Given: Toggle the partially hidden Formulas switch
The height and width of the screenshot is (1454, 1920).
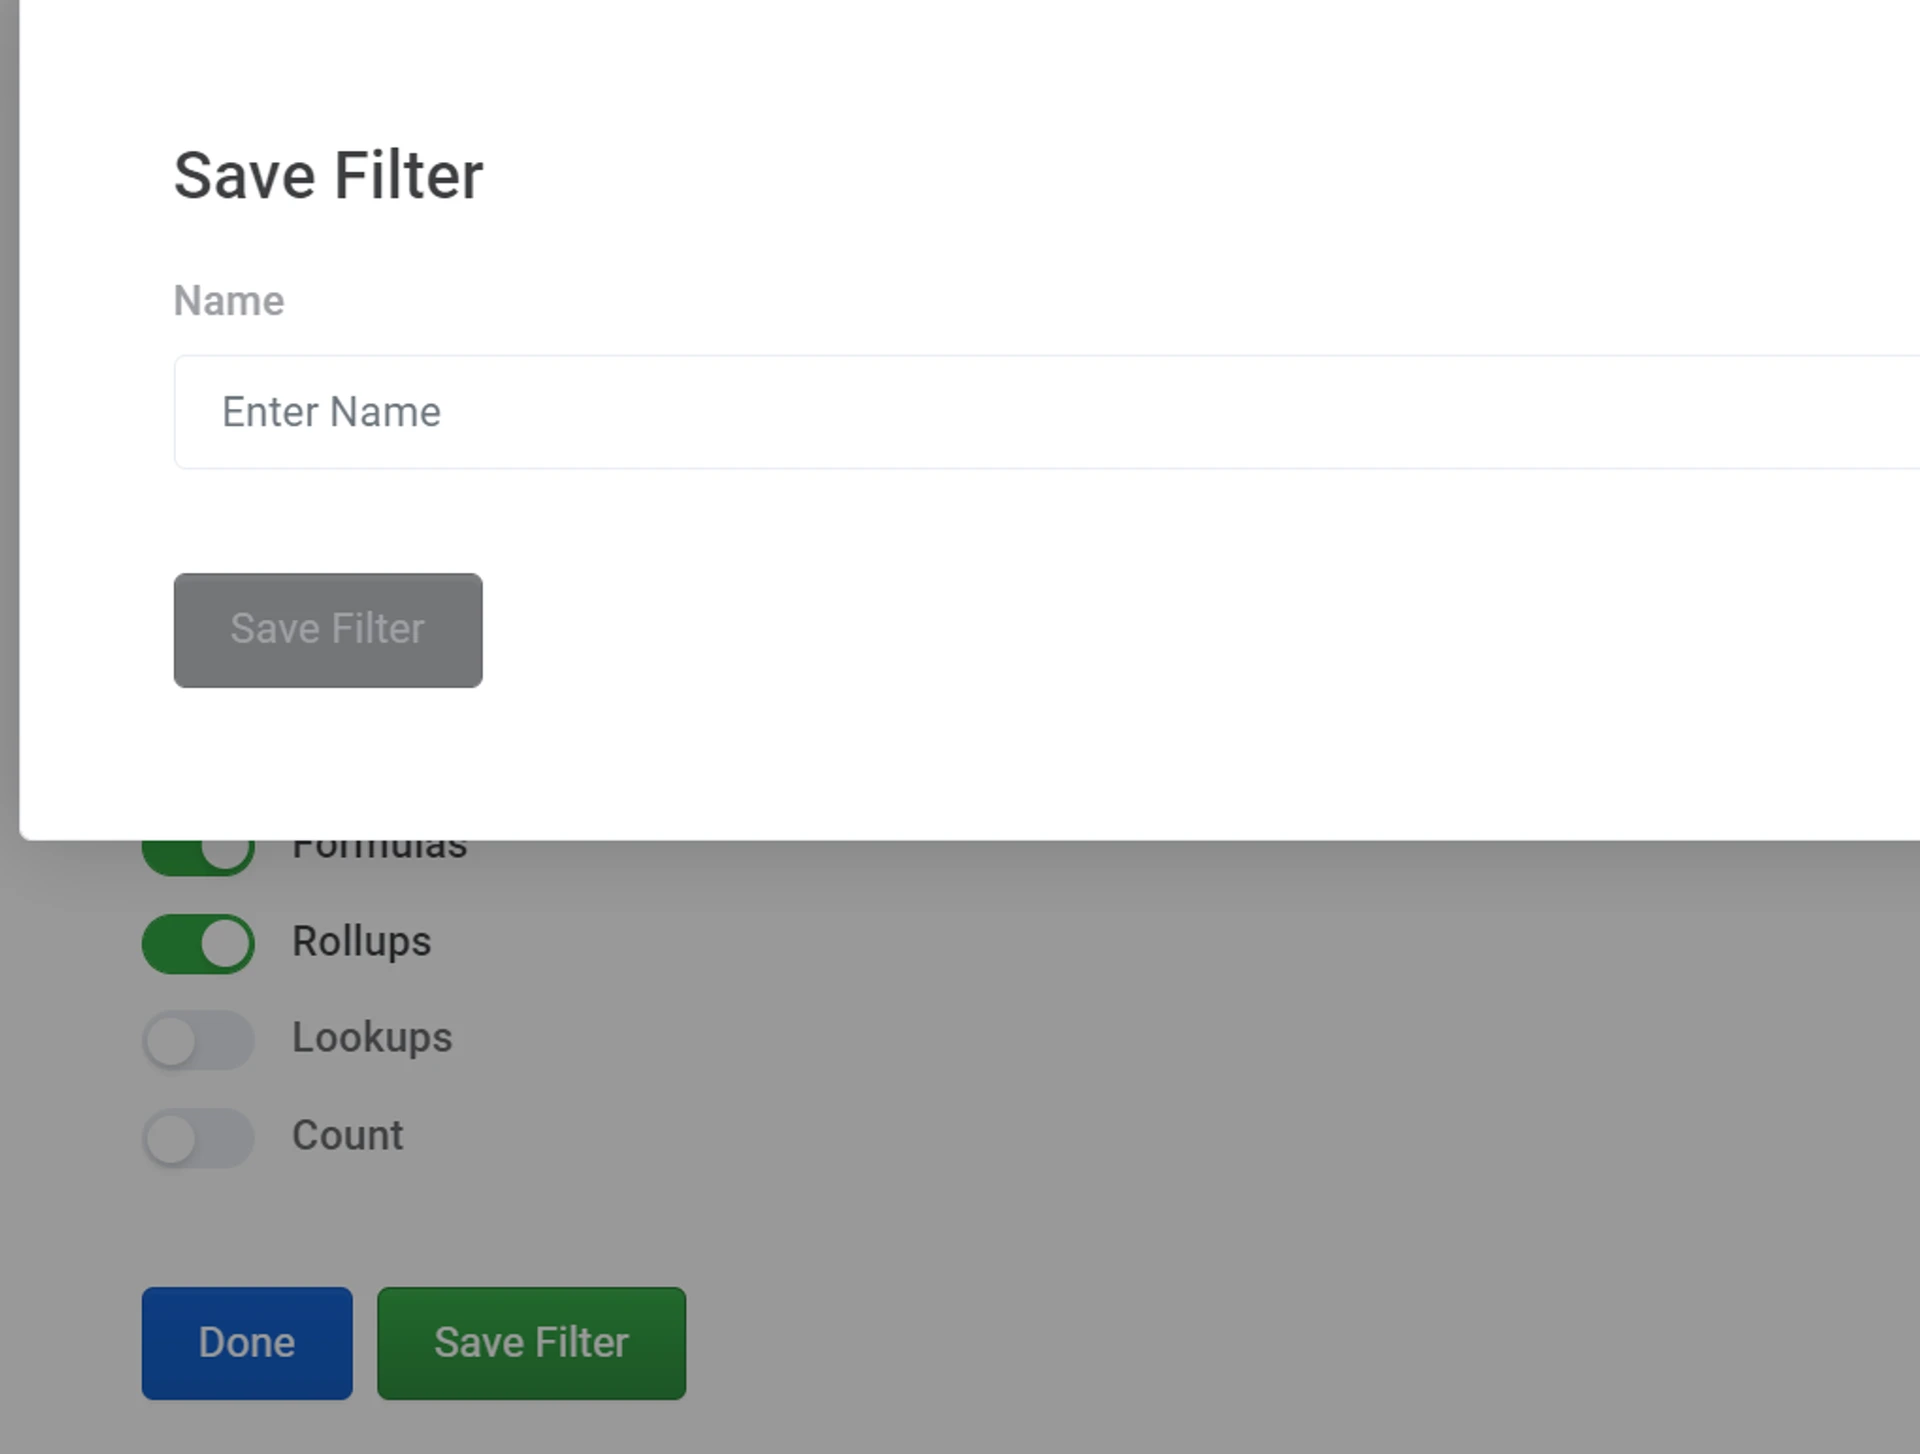Looking at the screenshot, I should [x=198, y=856].
